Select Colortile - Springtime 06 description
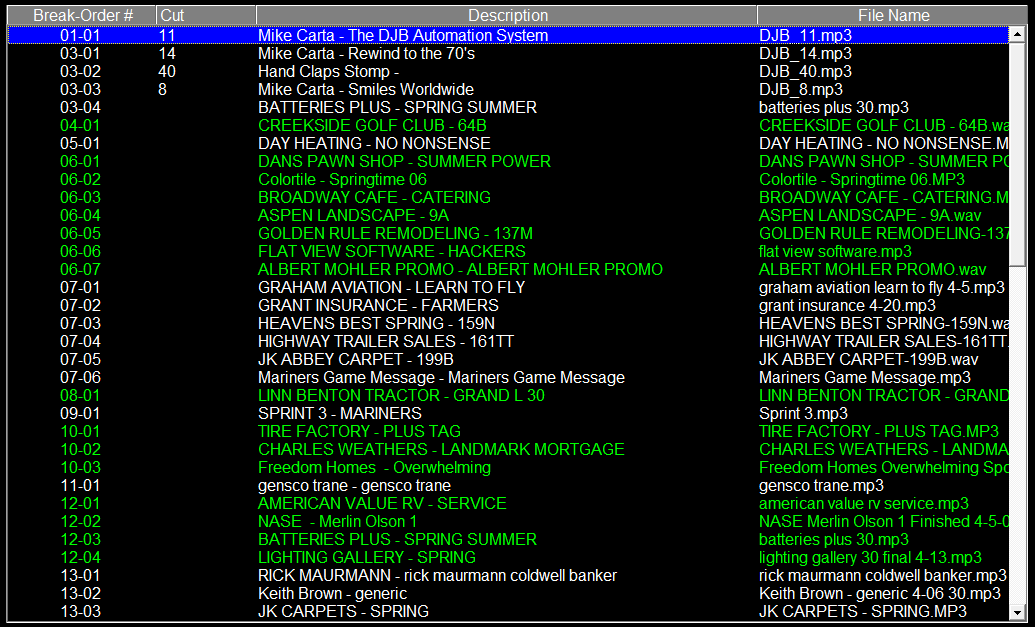 pyautogui.click(x=342, y=179)
